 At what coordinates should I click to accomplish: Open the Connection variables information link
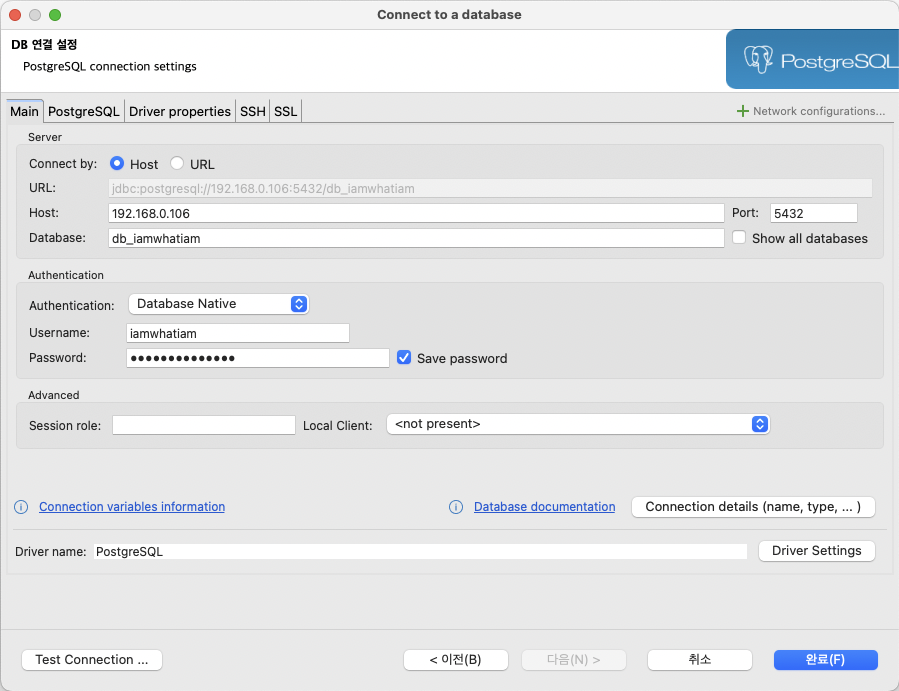[x=132, y=507]
